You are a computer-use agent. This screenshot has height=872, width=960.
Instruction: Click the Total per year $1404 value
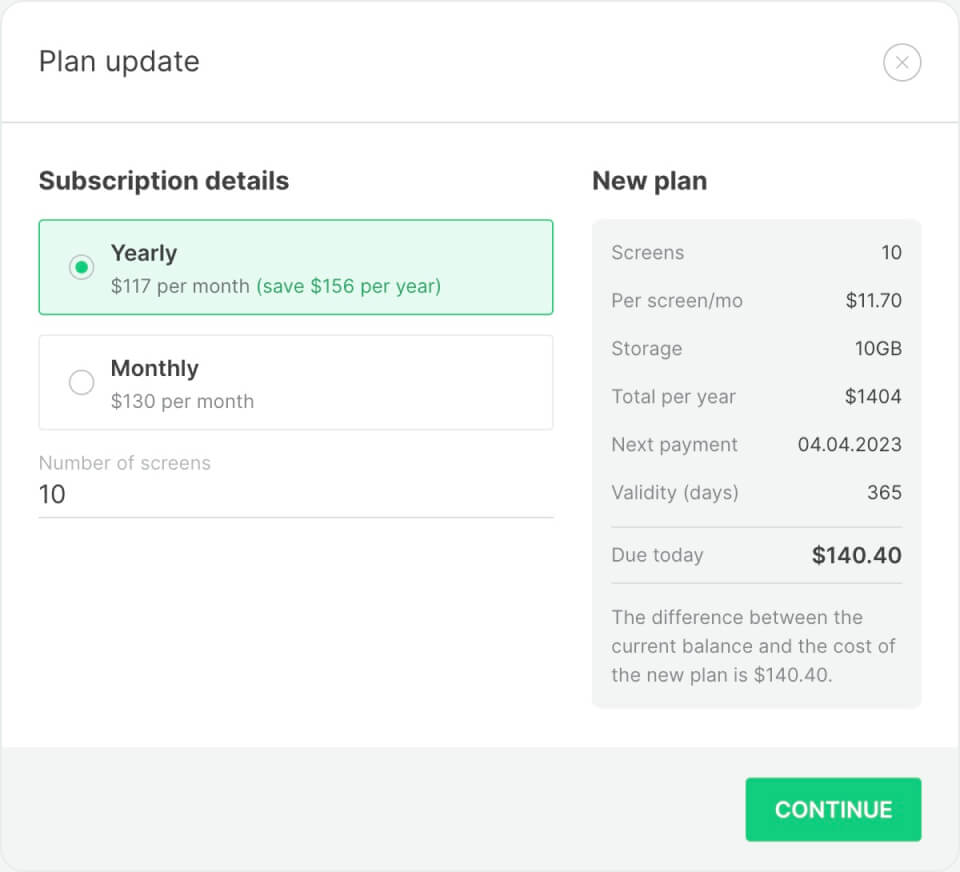pyautogui.click(x=873, y=397)
